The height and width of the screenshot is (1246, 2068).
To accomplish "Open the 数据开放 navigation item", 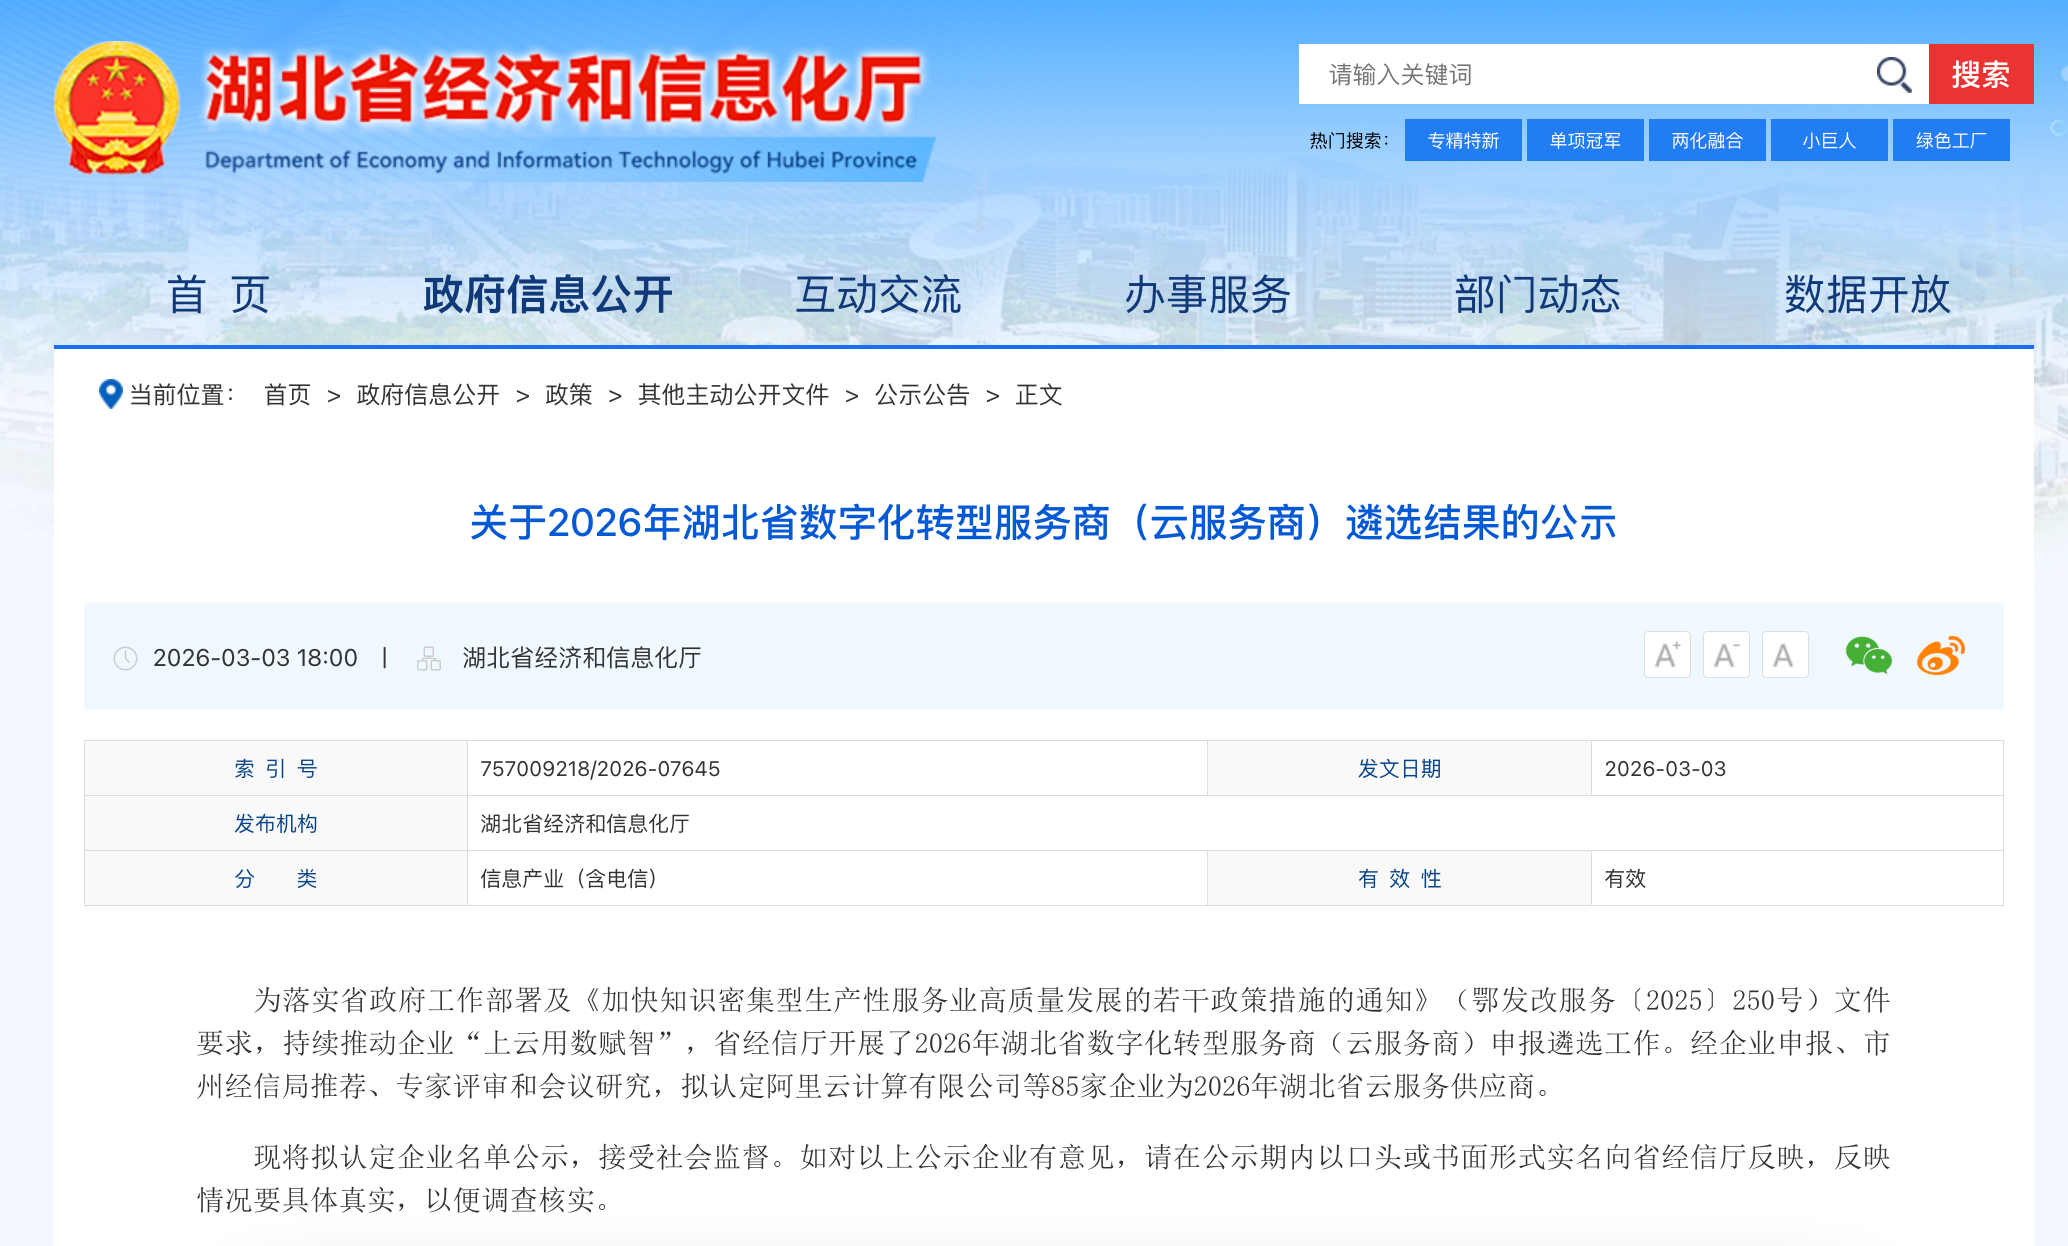I will coord(1866,295).
